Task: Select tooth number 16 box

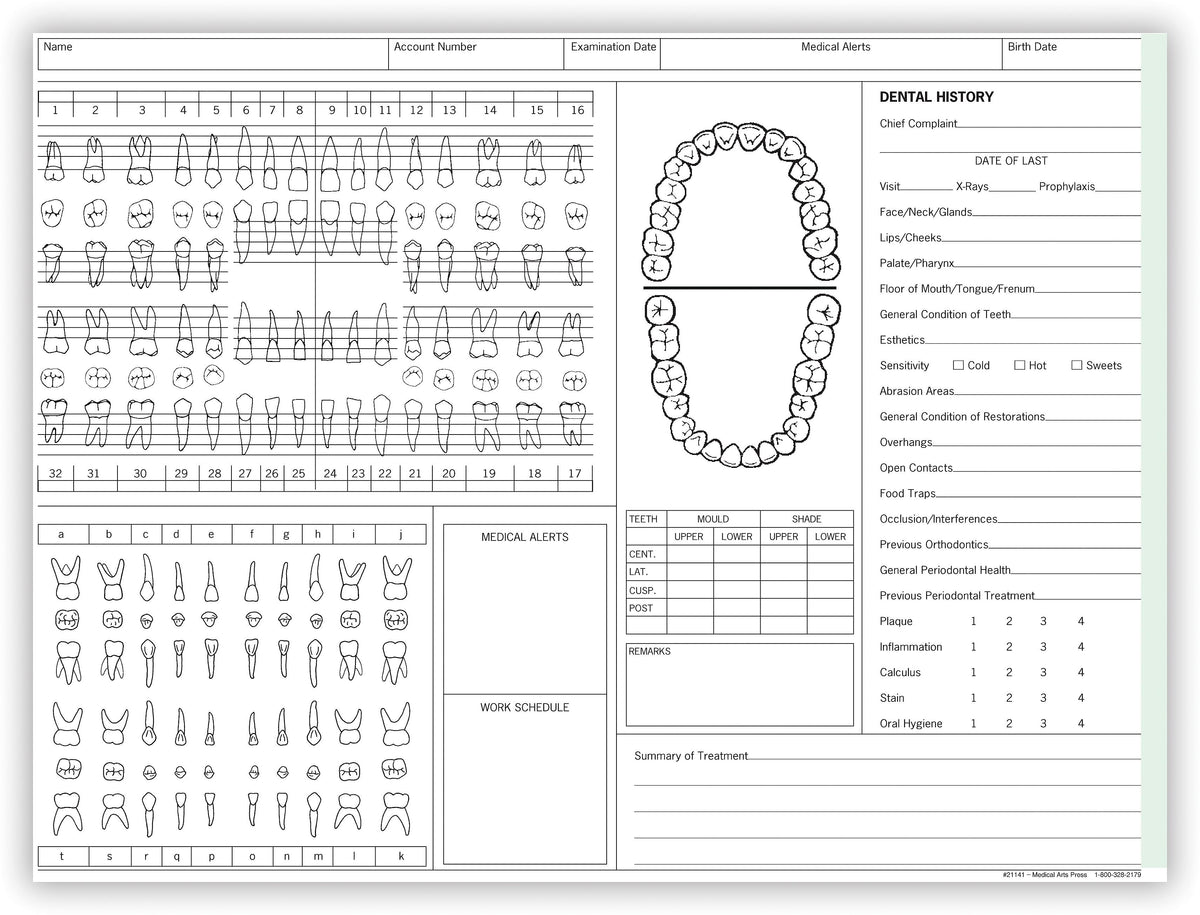Action: click(577, 110)
